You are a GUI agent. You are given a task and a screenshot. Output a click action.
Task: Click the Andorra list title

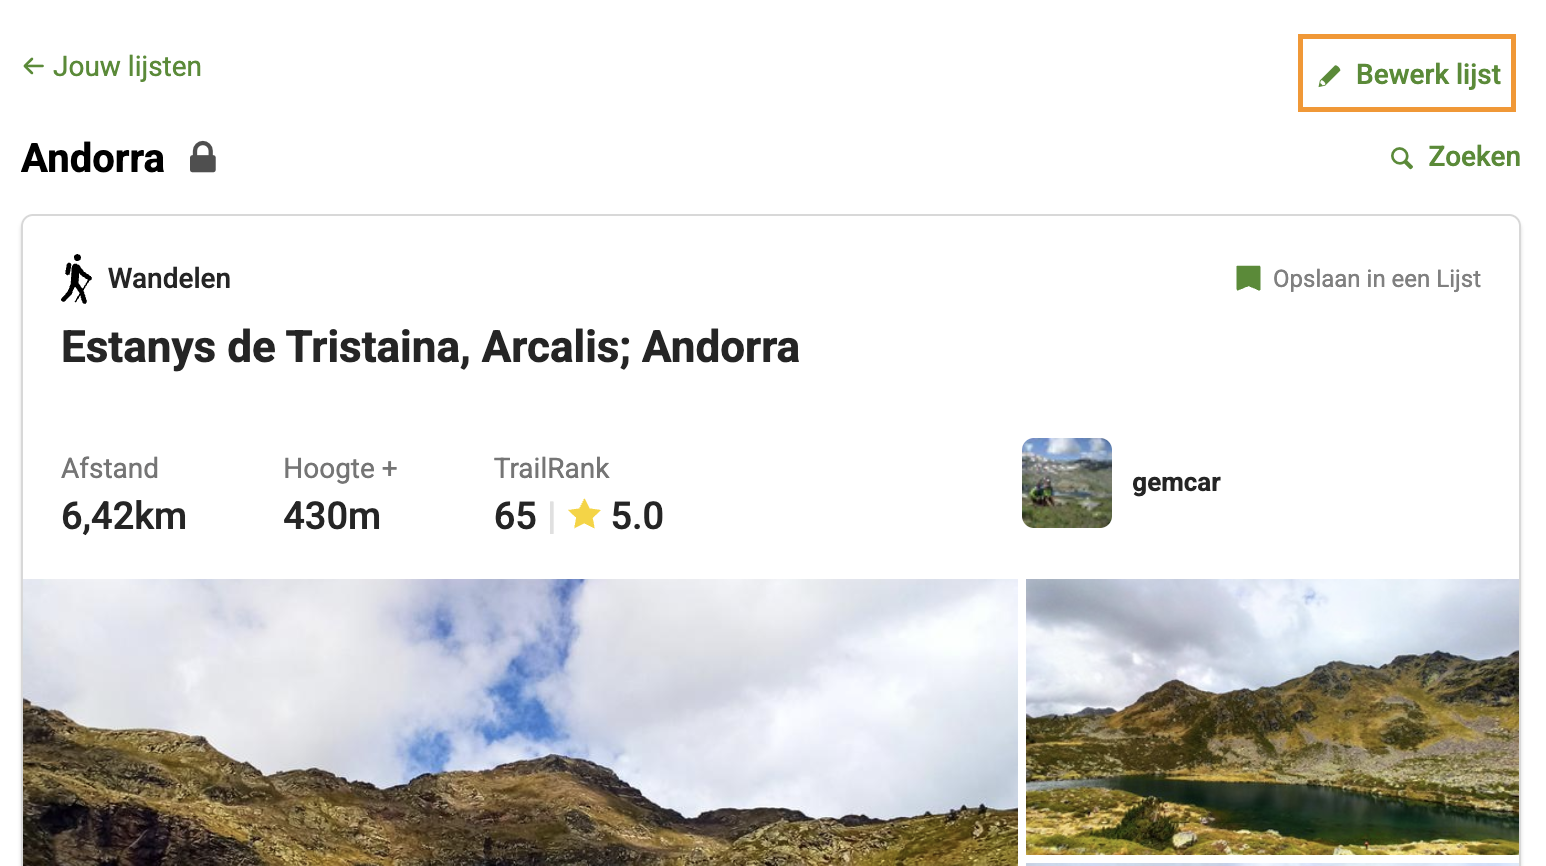point(93,158)
